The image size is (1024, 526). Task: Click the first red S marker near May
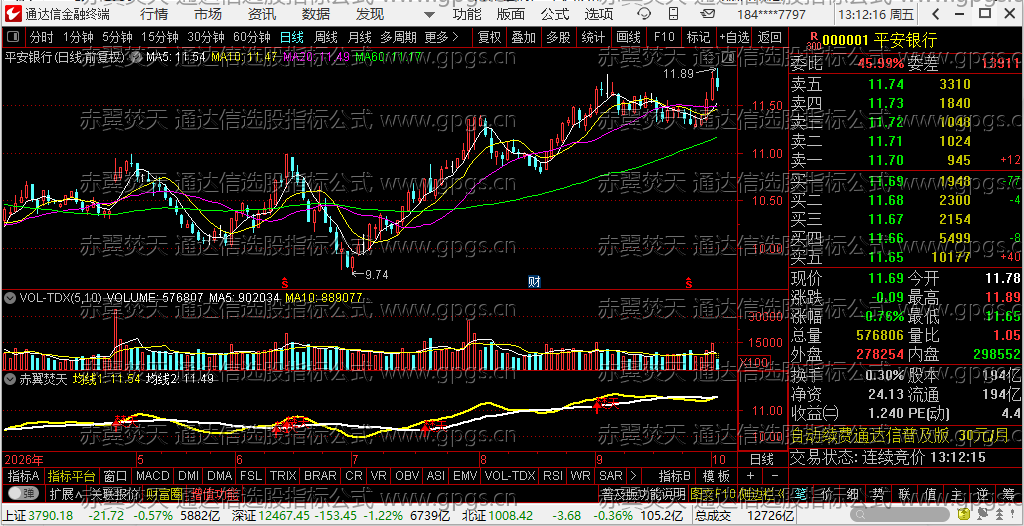pos(285,283)
